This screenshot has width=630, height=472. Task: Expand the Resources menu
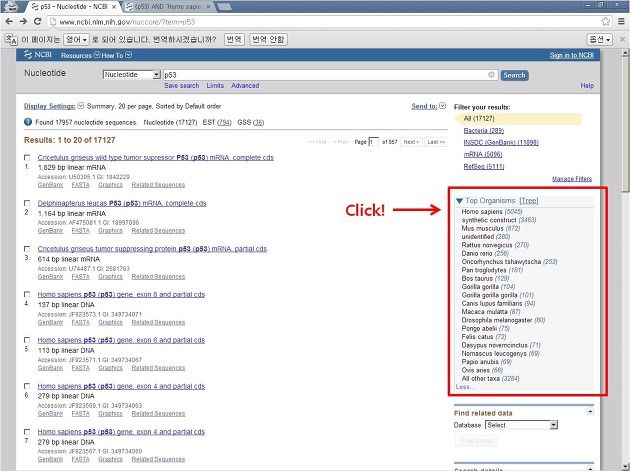[x=80, y=55]
